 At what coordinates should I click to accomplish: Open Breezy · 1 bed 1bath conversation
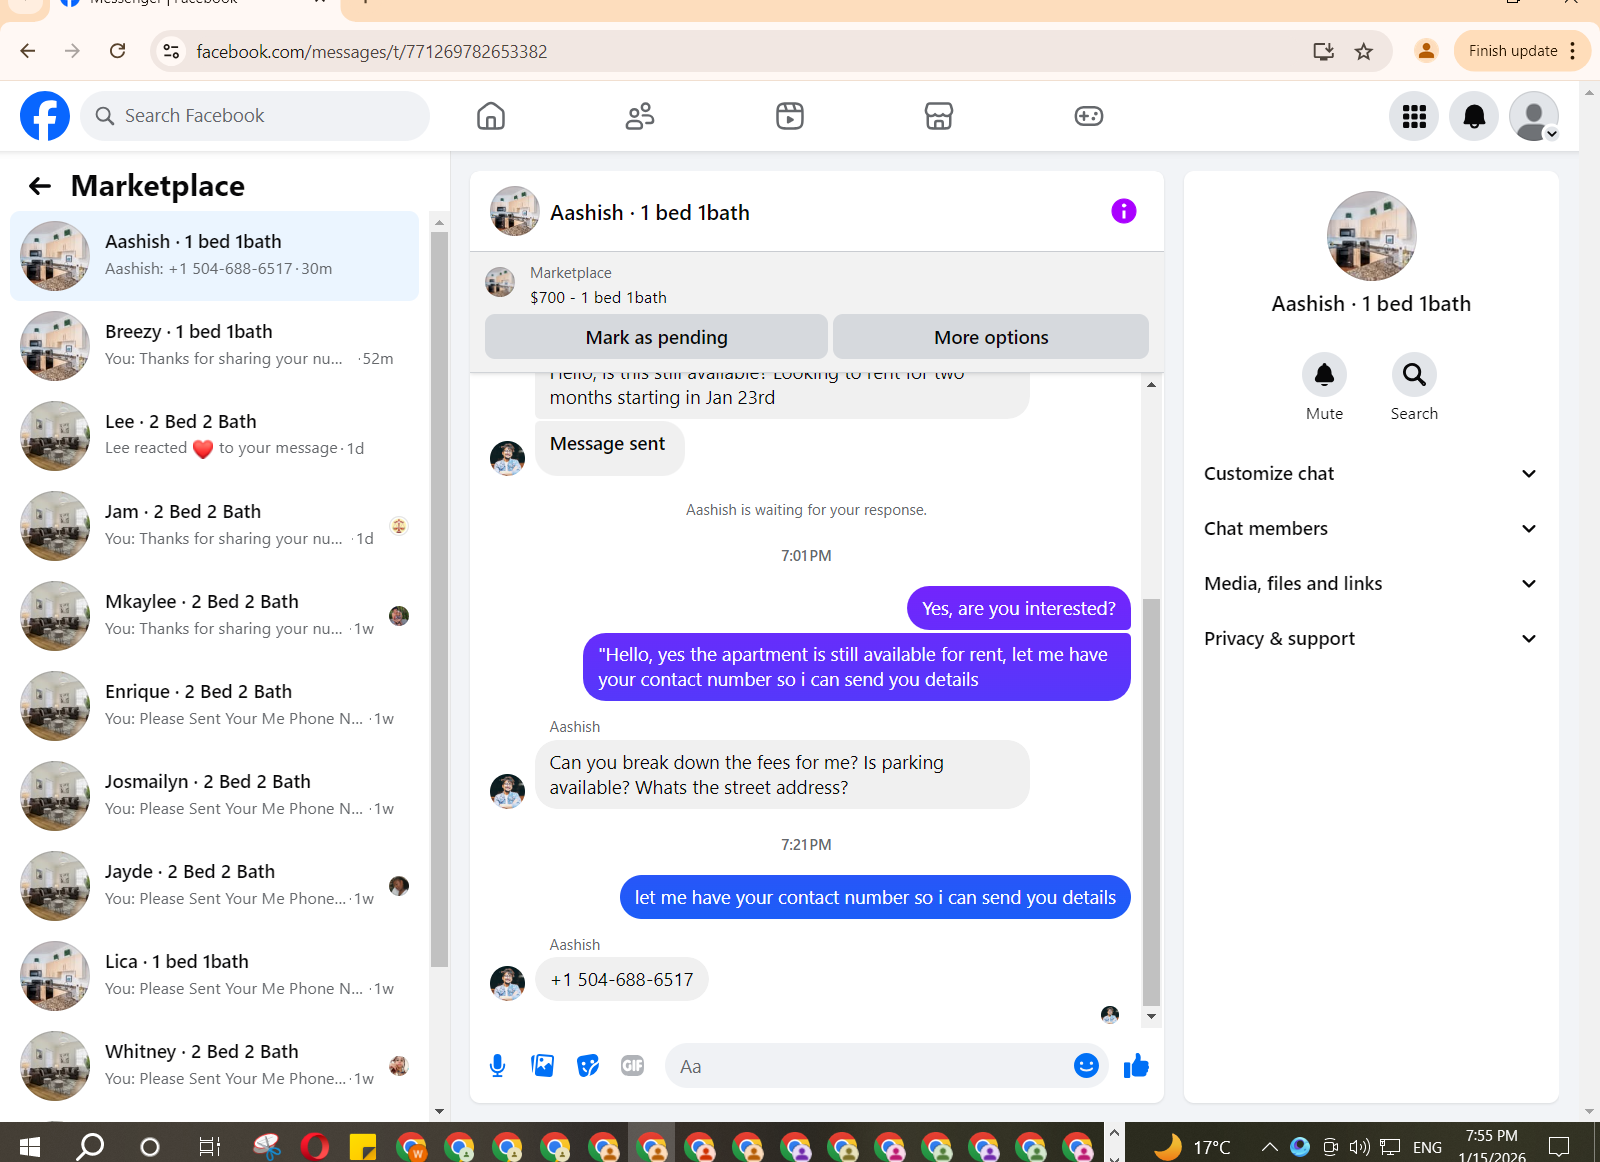214,346
